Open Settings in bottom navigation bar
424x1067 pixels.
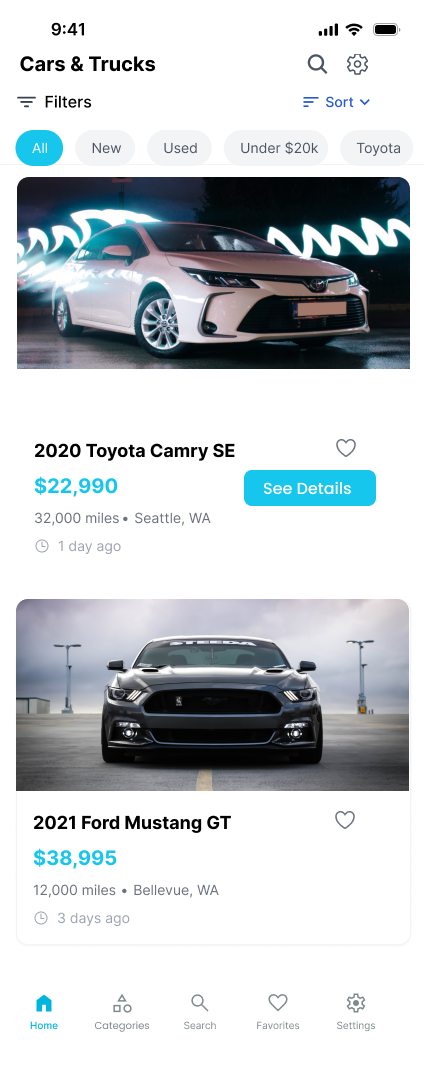(x=356, y=1012)
